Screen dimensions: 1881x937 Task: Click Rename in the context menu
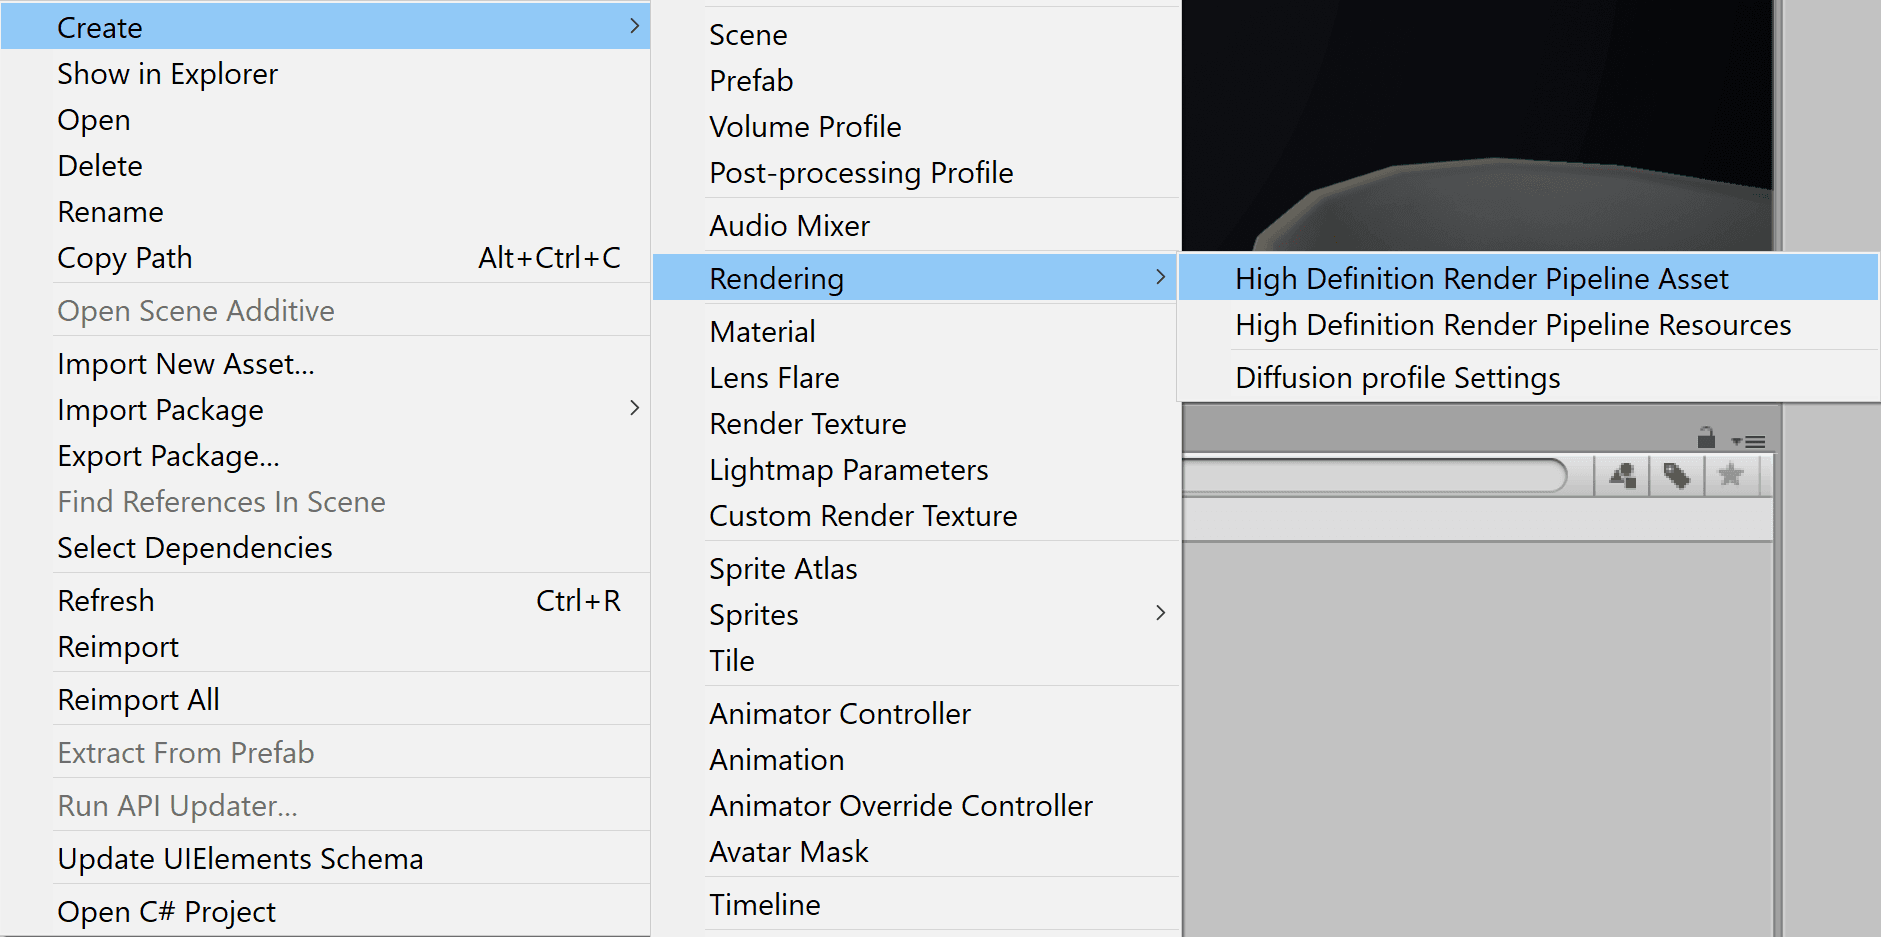110,211
